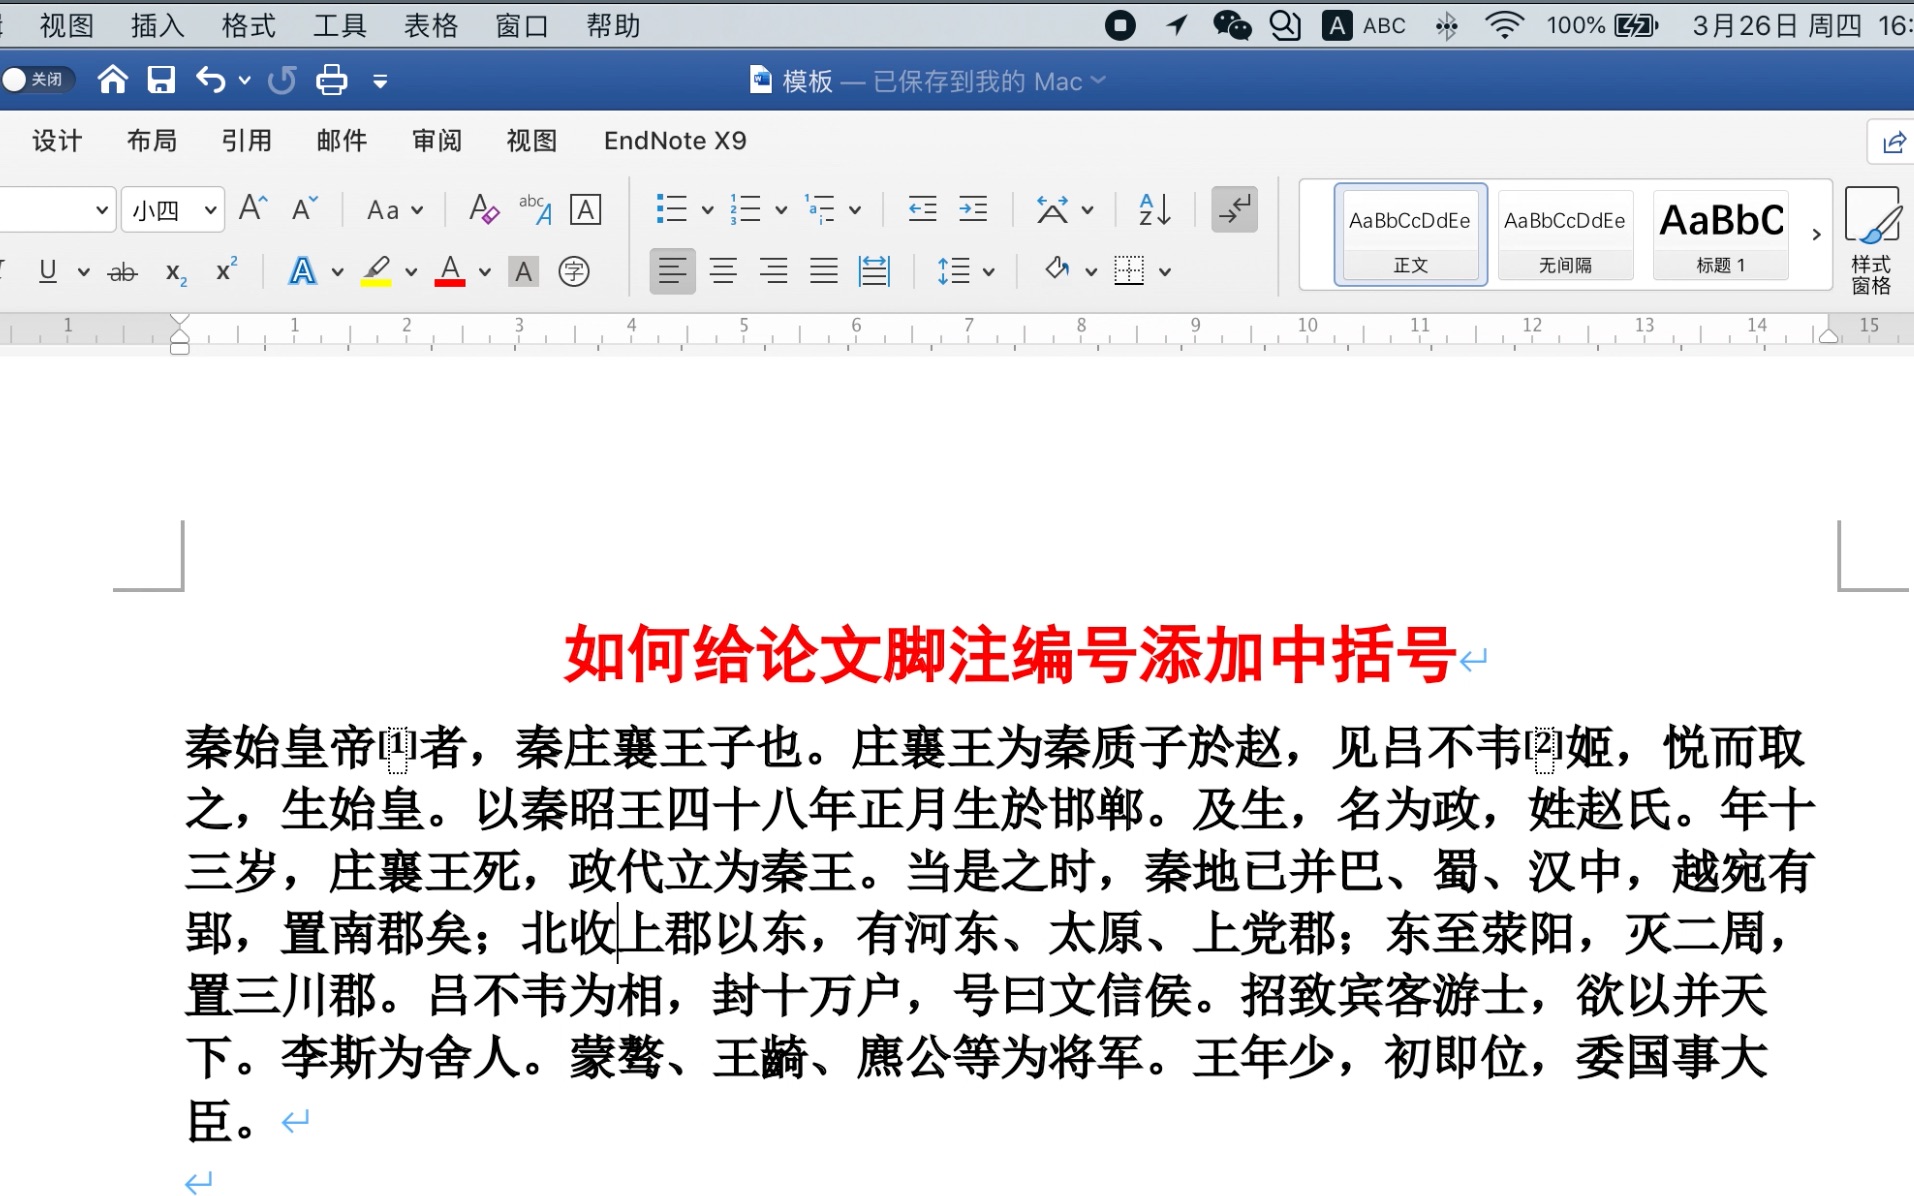Image resolution: width=1914 pixels, height=1196 pixels.
Task: Switch to the 布局 ribbon tab
Action: 152,141
